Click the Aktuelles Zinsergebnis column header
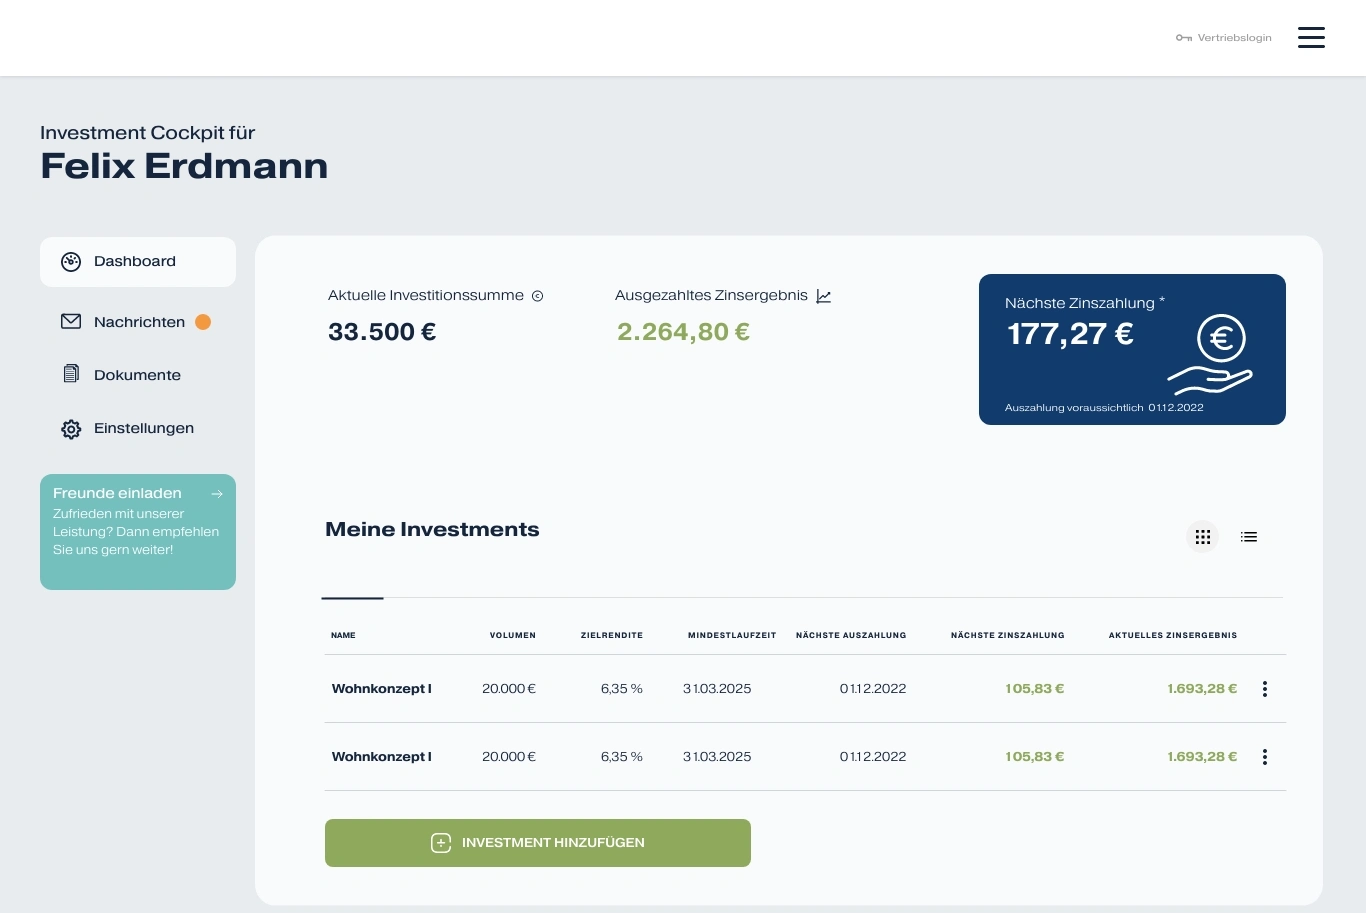The height and width of the screenshot is (913, 1366). click(1173, 635)
